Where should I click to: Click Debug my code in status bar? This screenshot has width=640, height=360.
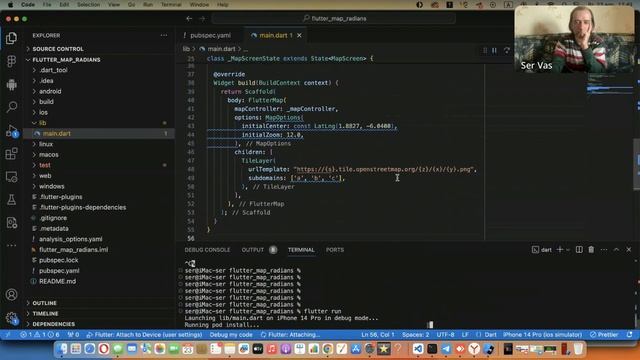231,335
